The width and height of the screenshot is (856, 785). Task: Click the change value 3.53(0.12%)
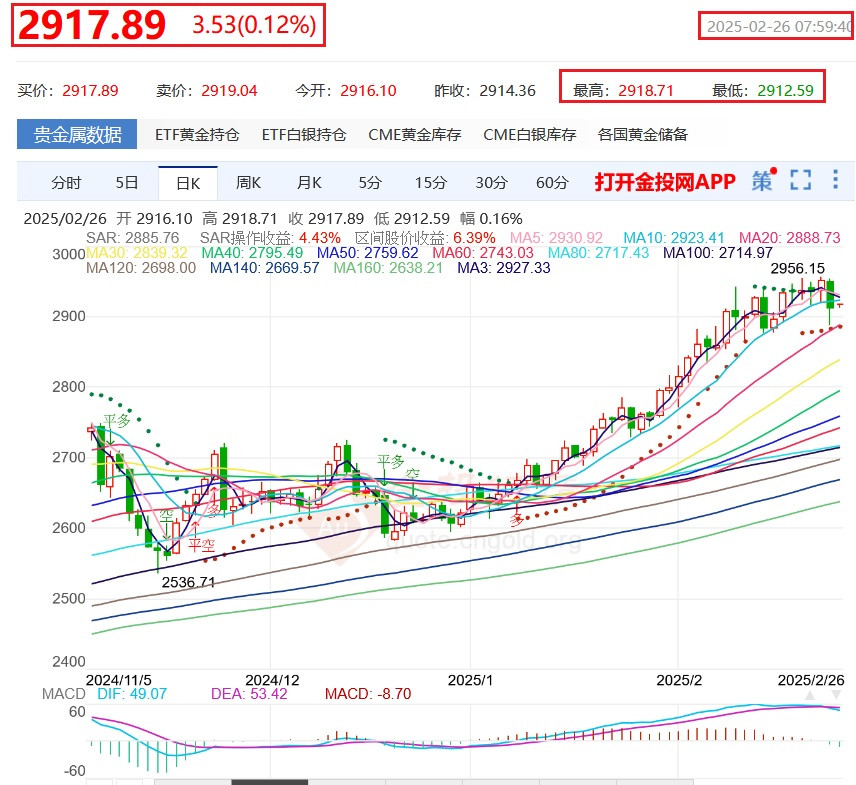254,25
